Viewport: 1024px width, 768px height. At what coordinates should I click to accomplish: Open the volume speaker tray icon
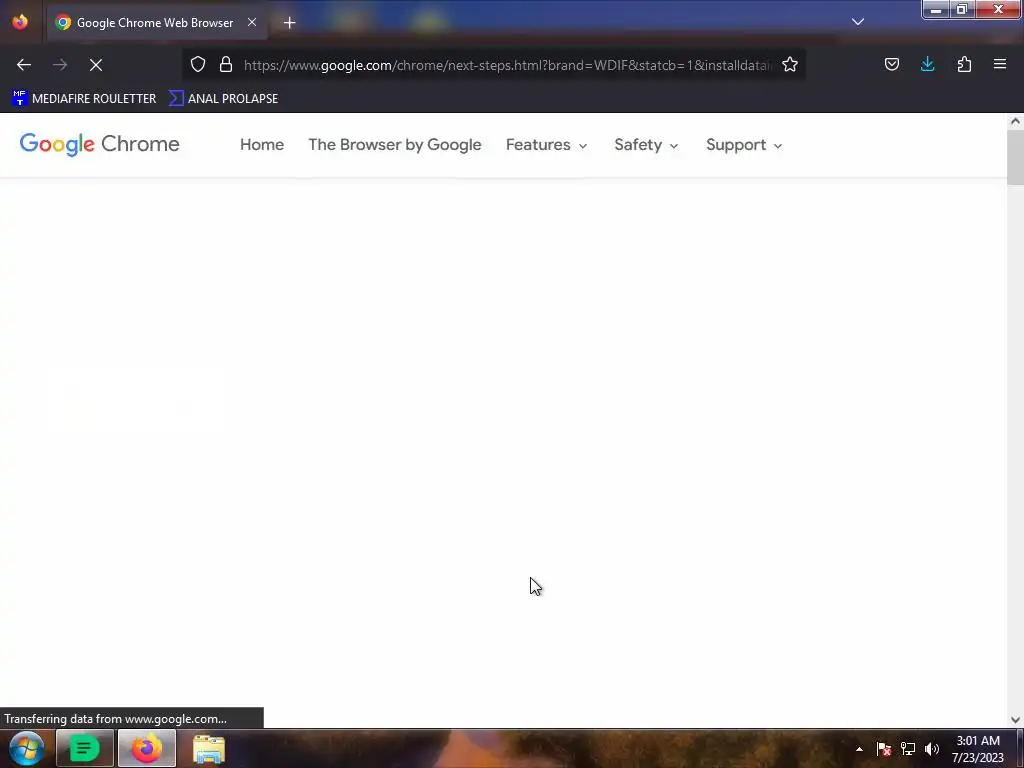pos(932,749)
